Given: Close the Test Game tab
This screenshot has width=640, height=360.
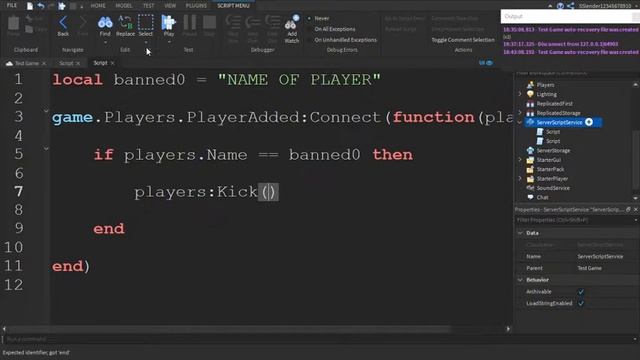Looking at the screenshot, I should click(44, 63).
